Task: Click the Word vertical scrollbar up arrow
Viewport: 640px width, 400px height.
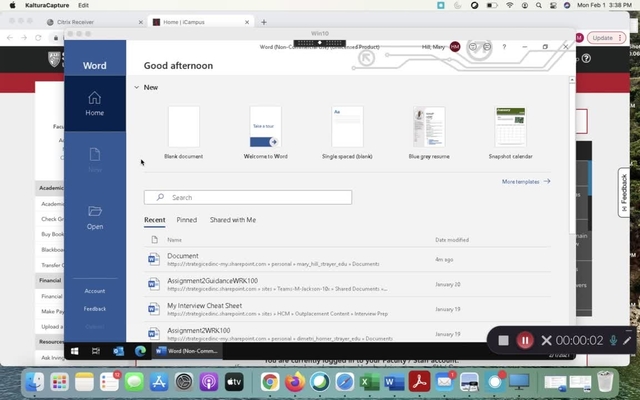Action: 572,80
